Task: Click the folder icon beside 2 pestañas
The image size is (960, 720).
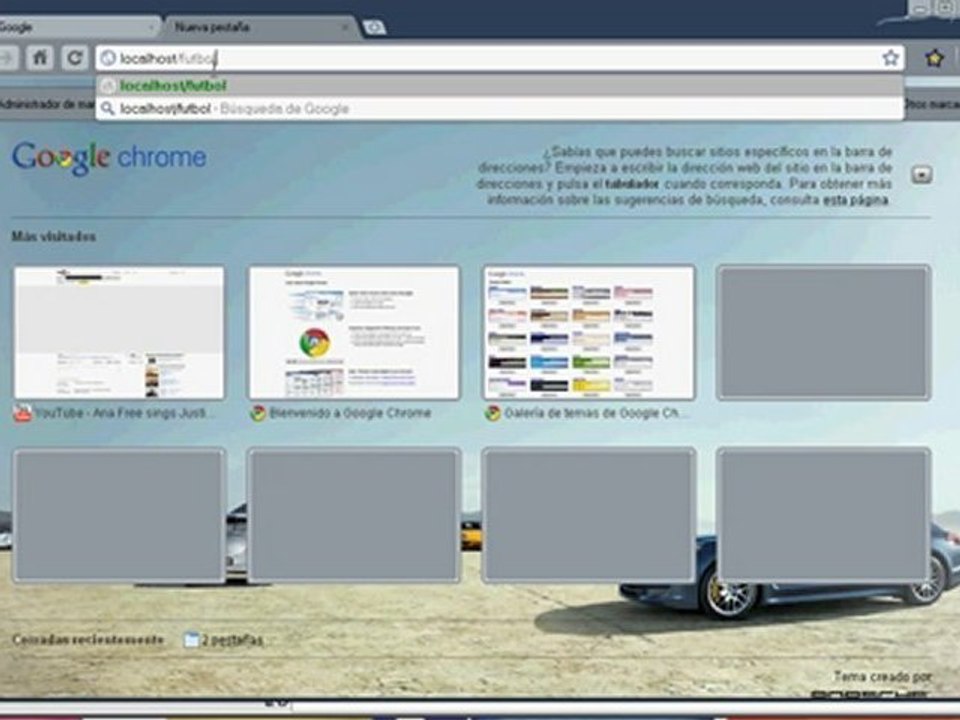Action: (192, 640)
